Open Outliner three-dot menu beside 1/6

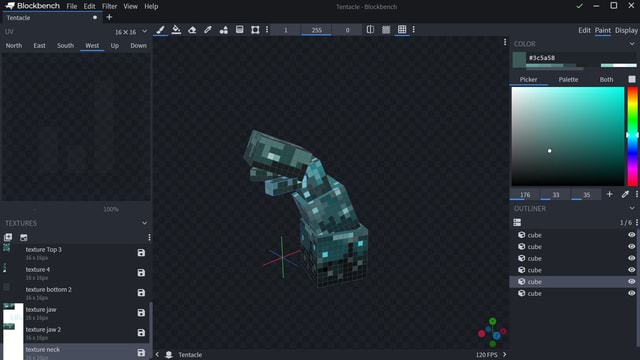637,222
